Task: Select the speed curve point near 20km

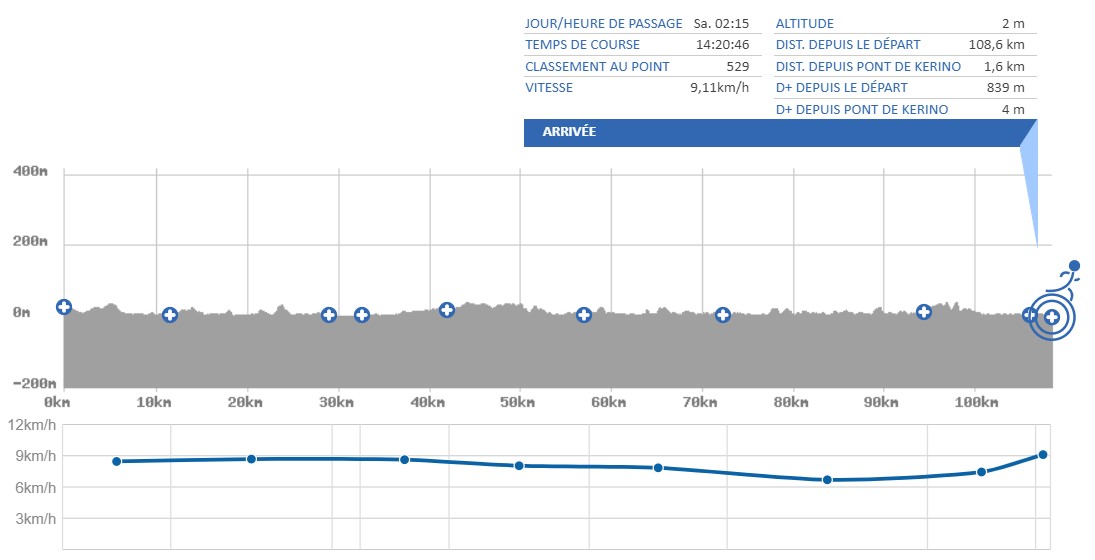Action: (x=251, y=459)
